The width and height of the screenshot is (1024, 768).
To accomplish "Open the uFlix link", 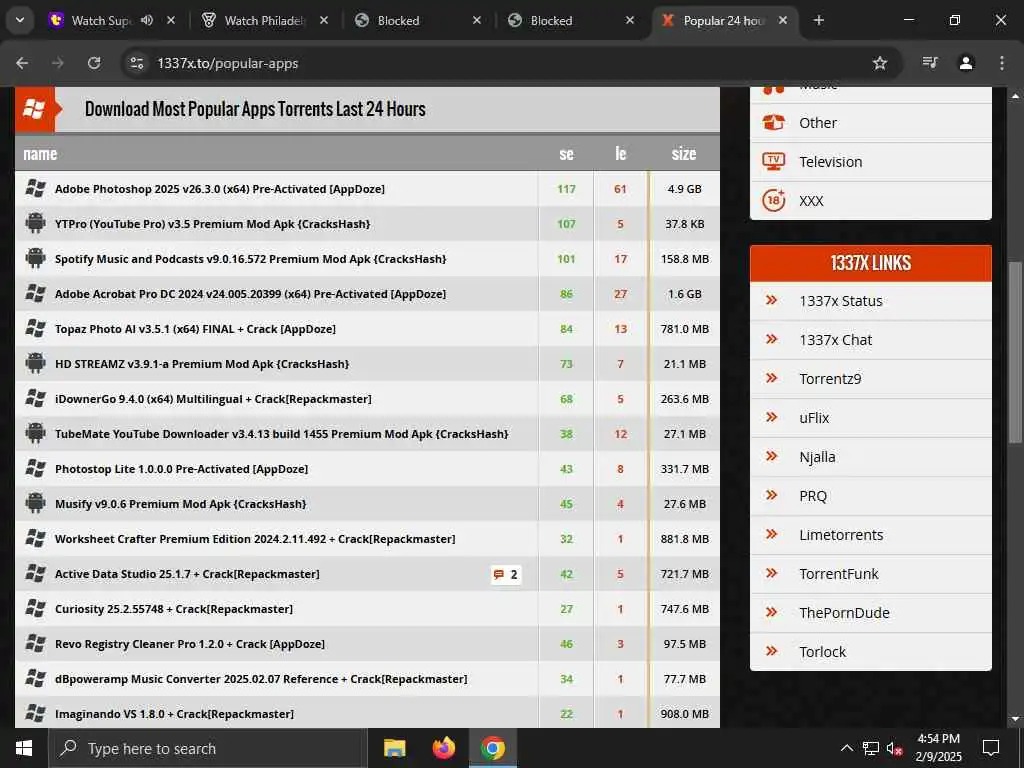I will (814, 418).
